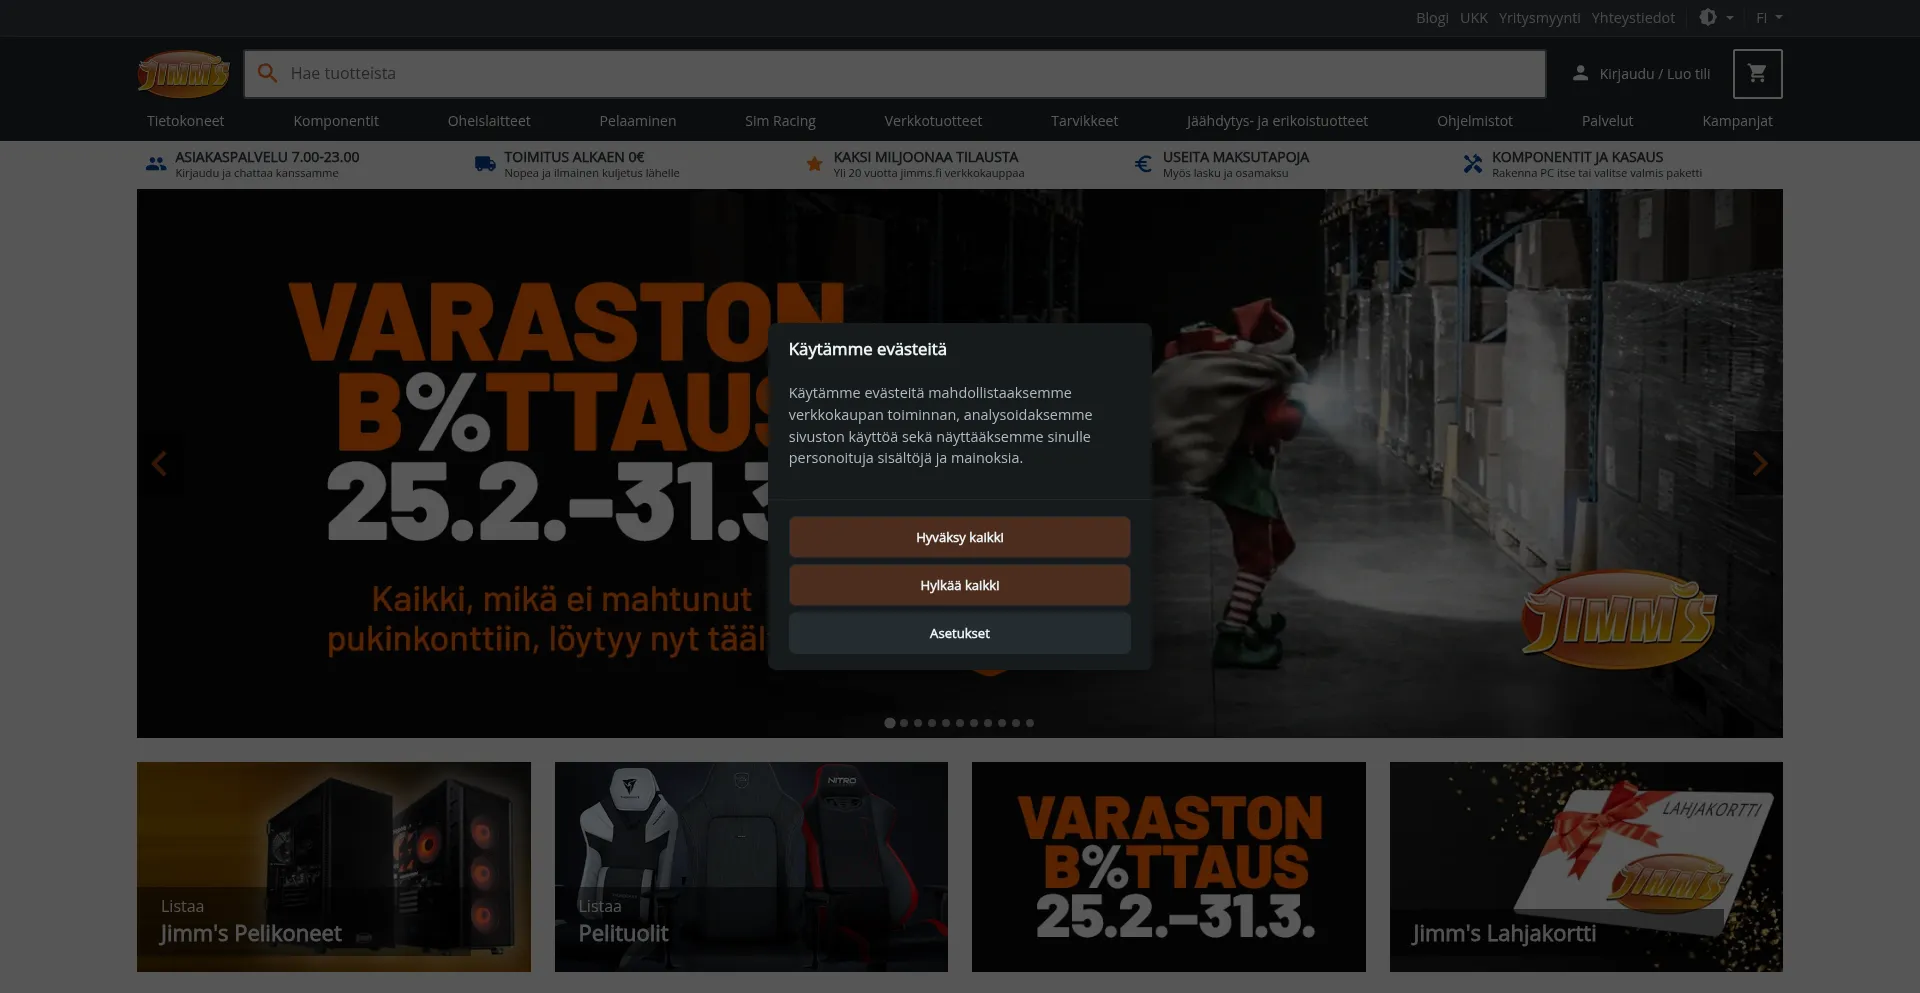
Task: Open the UKK link
Action: (x=1474, y=18)
